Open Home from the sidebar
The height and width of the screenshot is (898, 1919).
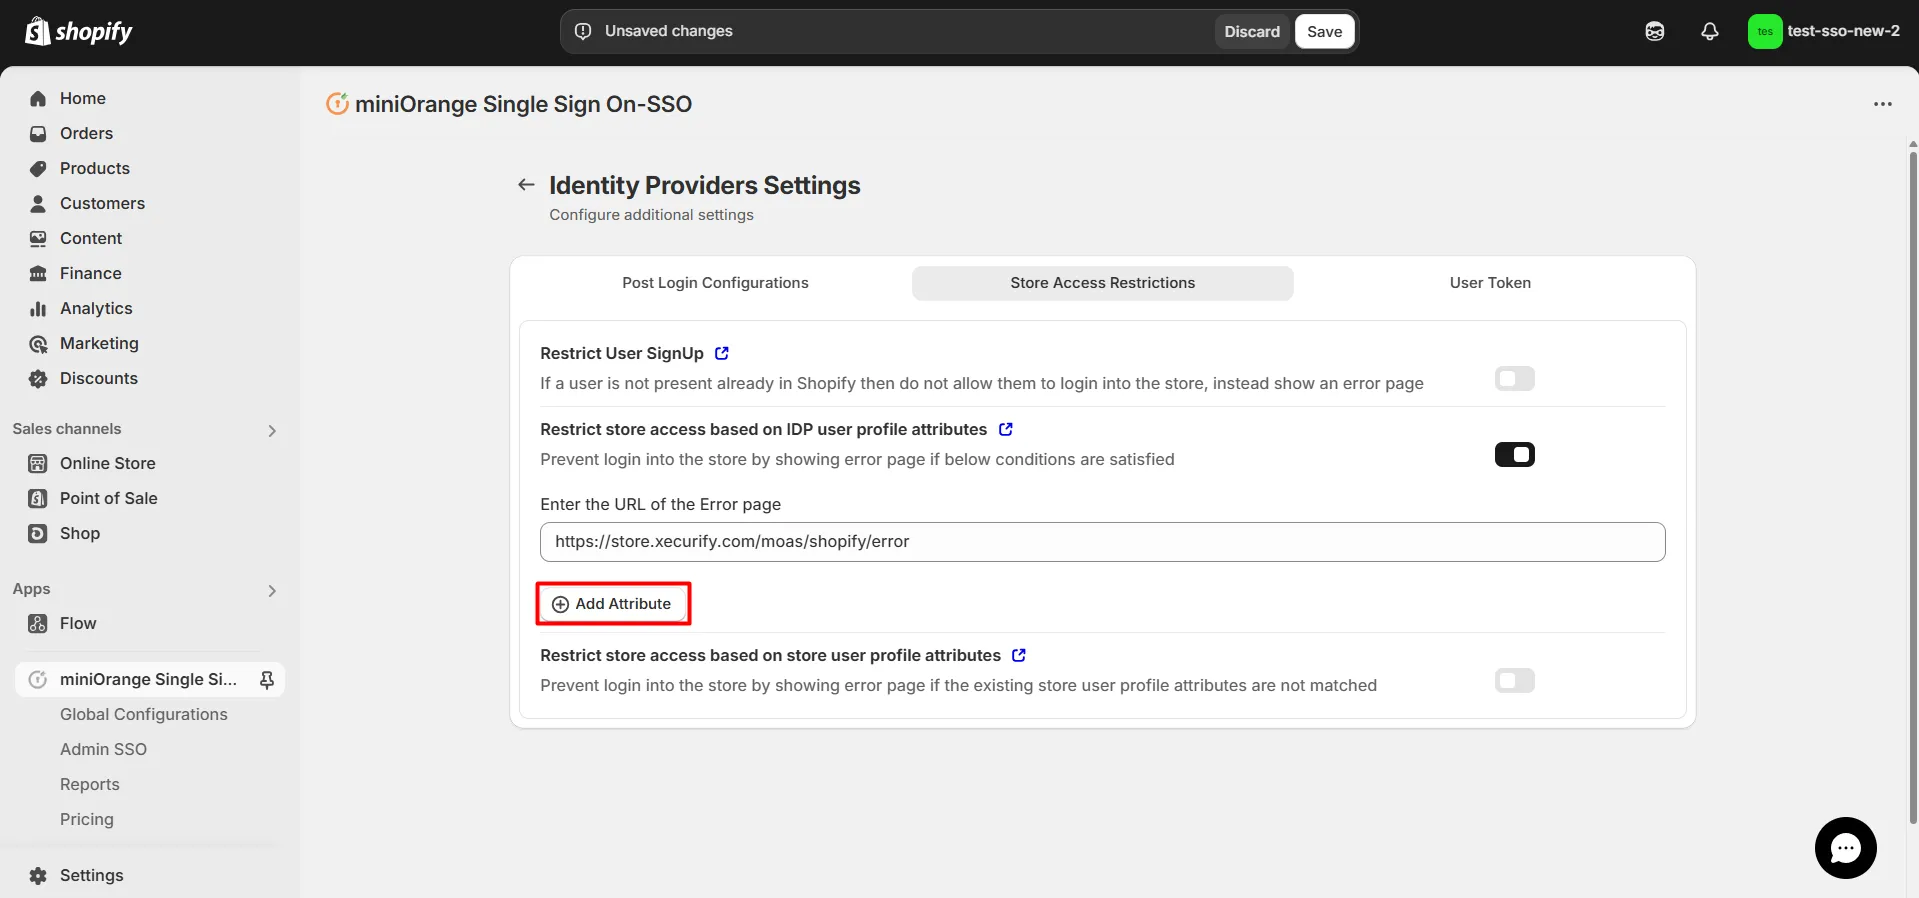click(x=82, y=98)
